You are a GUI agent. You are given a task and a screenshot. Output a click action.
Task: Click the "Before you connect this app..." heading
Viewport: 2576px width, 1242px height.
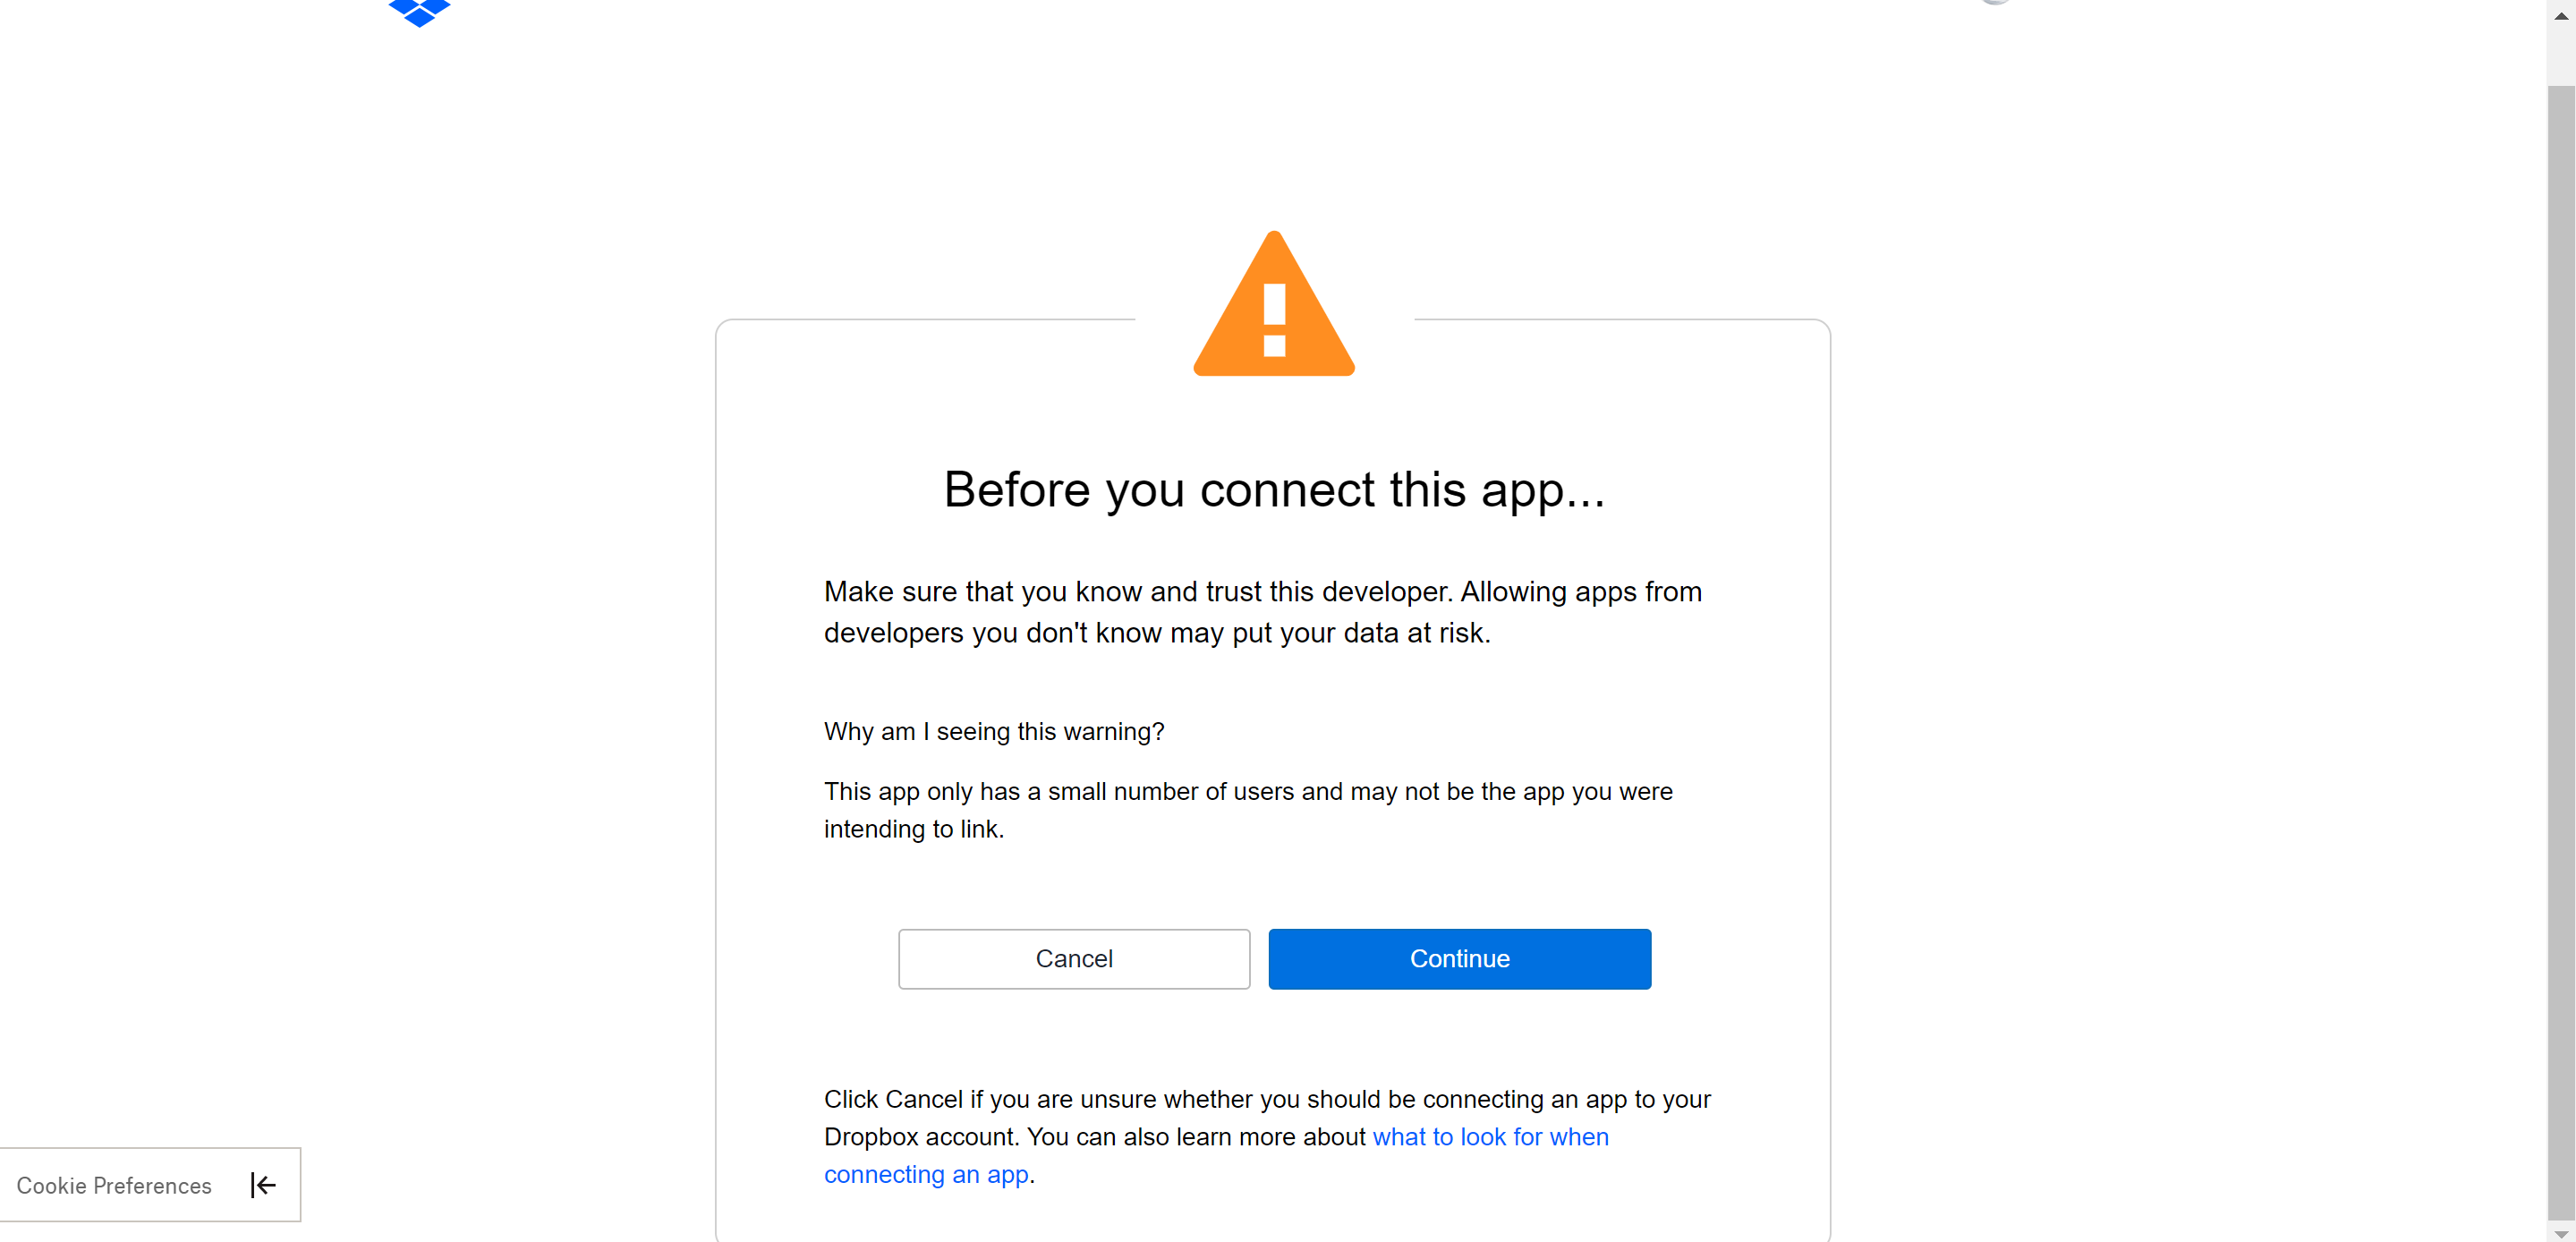click(x=1274, y=490)
